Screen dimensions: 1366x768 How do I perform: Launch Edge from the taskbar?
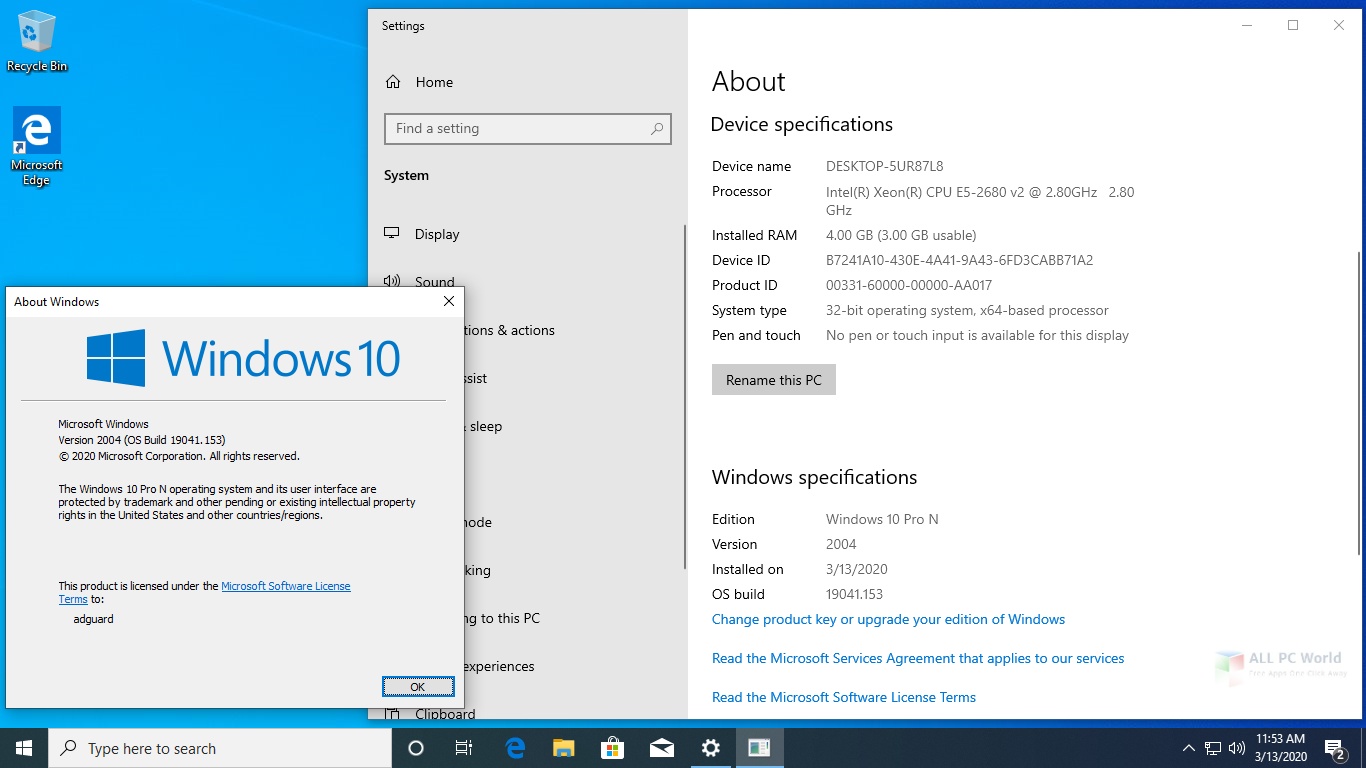tap(515, 748)
